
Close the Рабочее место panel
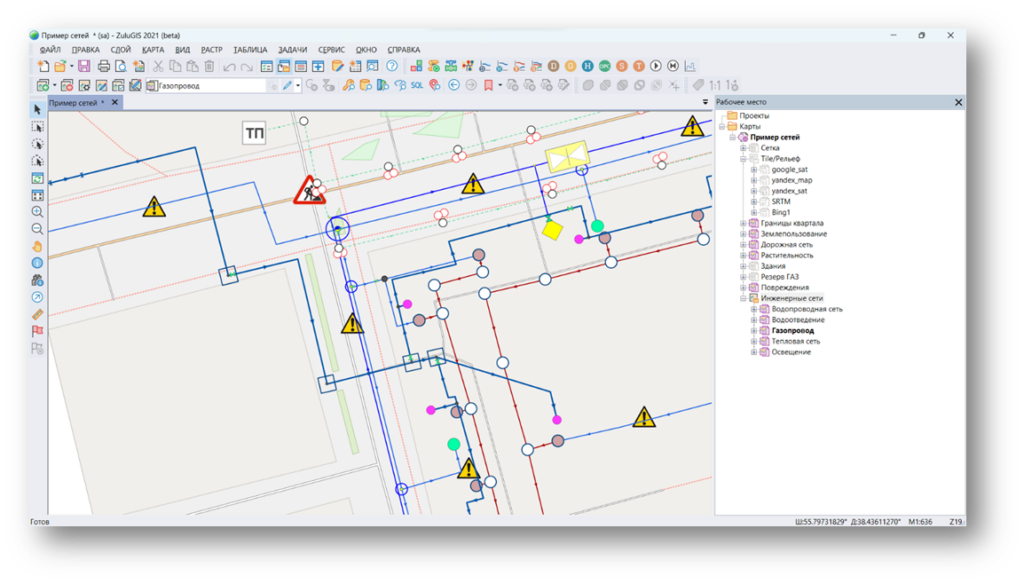(x=958, y=103)
